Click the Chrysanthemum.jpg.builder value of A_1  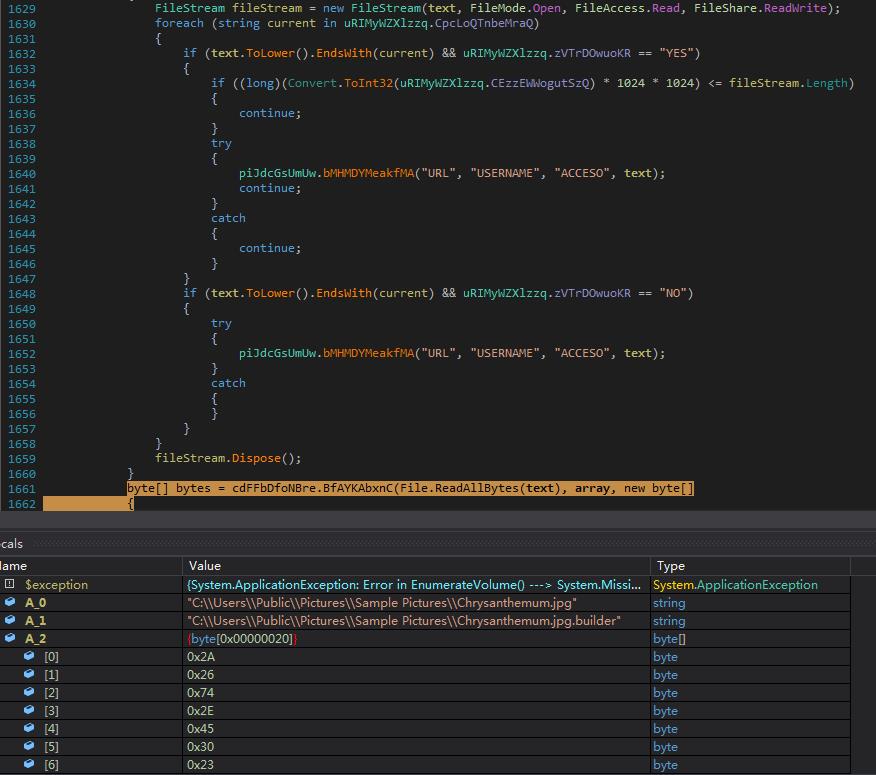click(x=404, y=620)
